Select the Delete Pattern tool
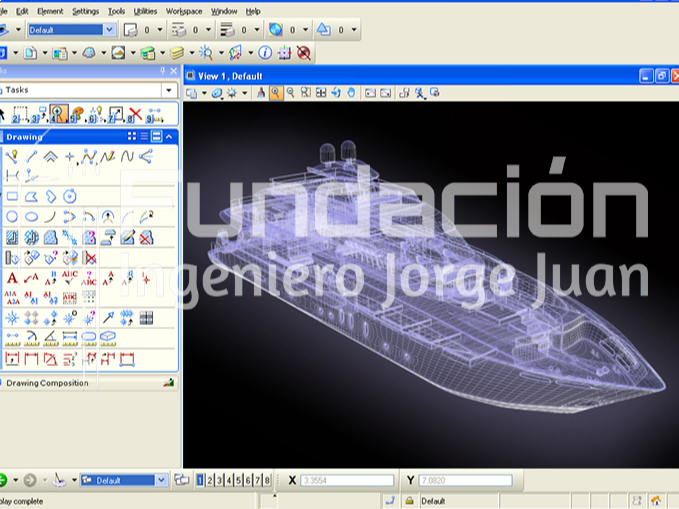This screenshot has height=509, width=679. (x=146, y=237)
